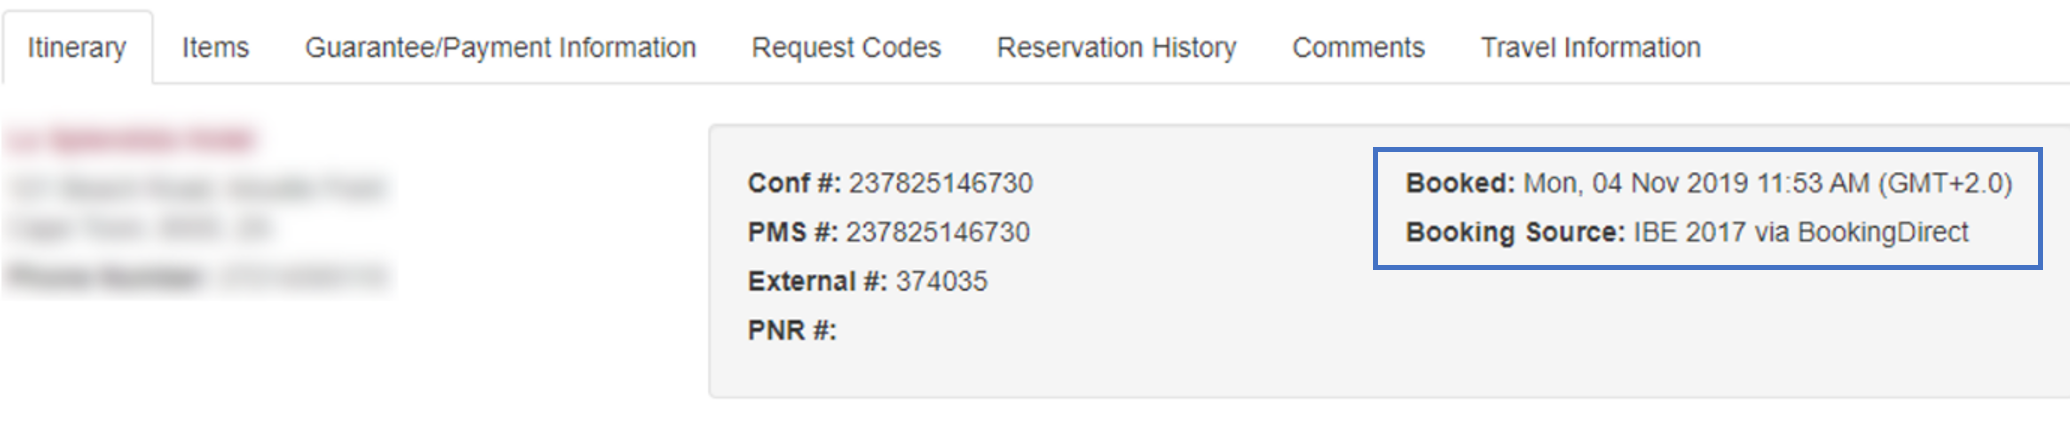Click the PMS # number value
Screen dimensions: 2070x434
click(938, 232)
